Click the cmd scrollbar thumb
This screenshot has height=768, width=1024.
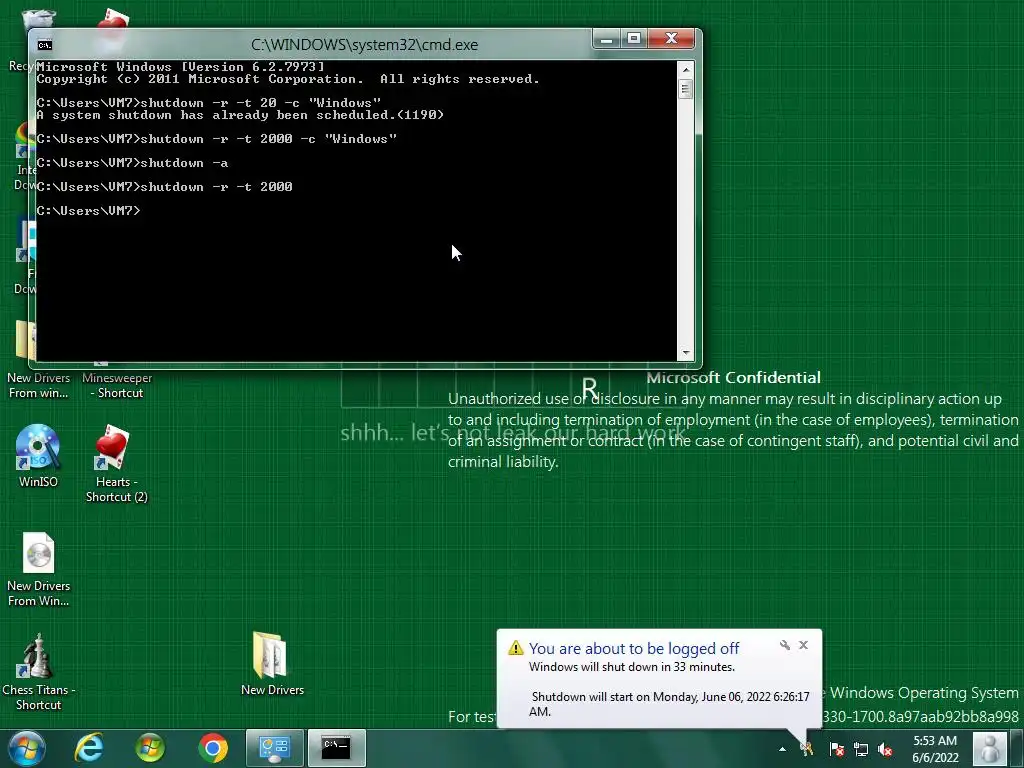tap(686, 88)
